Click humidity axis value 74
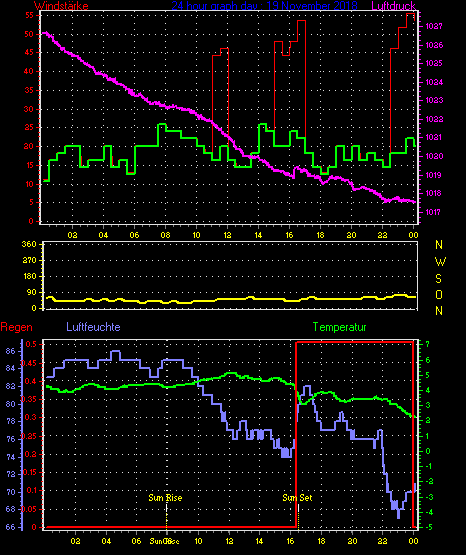 pyautogui.click(x=11, y=457)
